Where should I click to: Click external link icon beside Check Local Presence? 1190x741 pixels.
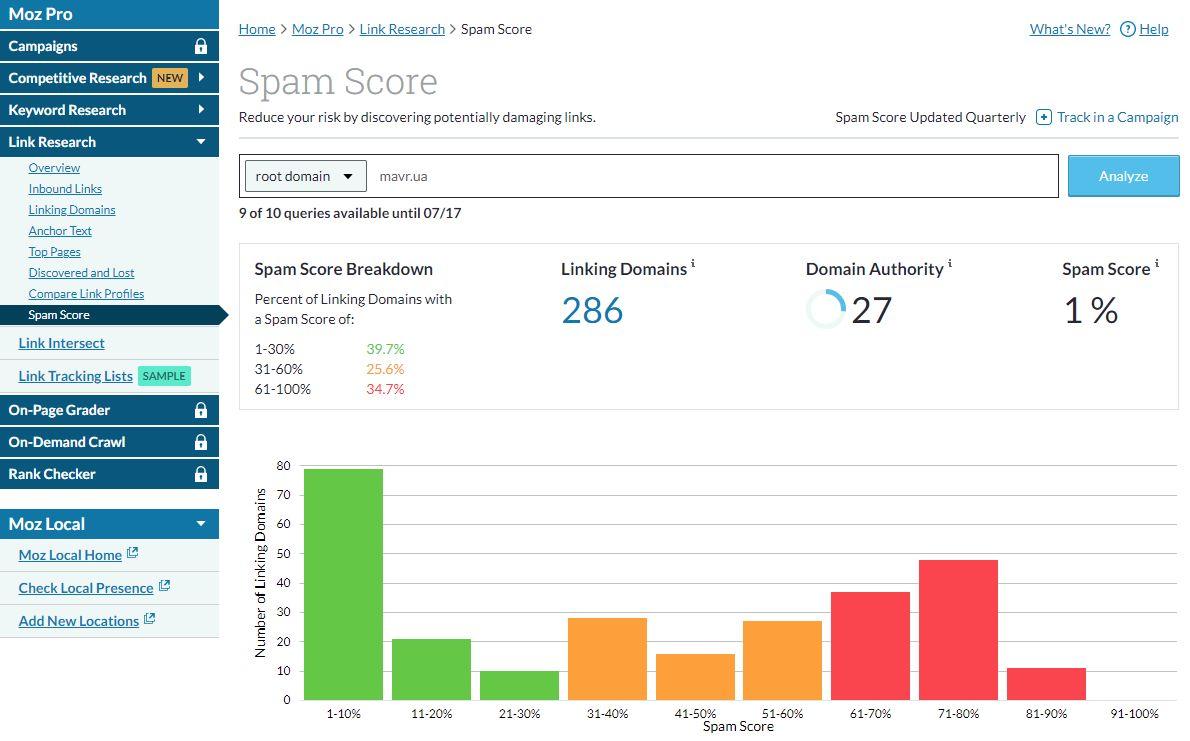pyautogui.click(x=164, y=586)
